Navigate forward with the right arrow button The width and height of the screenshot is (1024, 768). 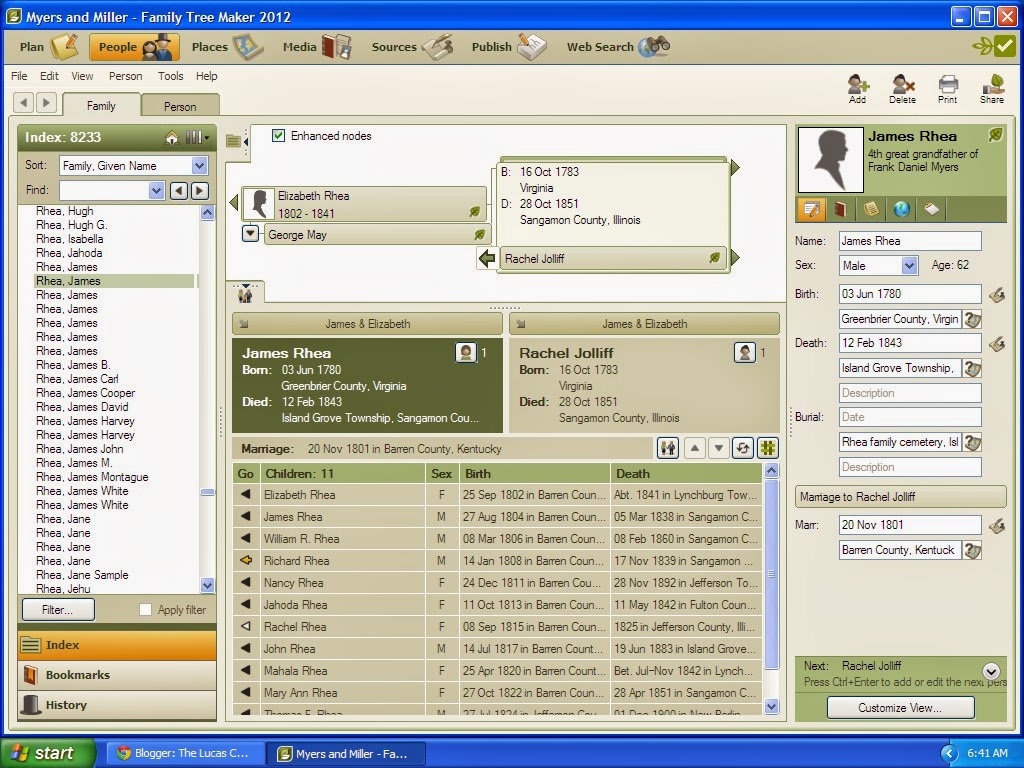[x=46, y=103]
